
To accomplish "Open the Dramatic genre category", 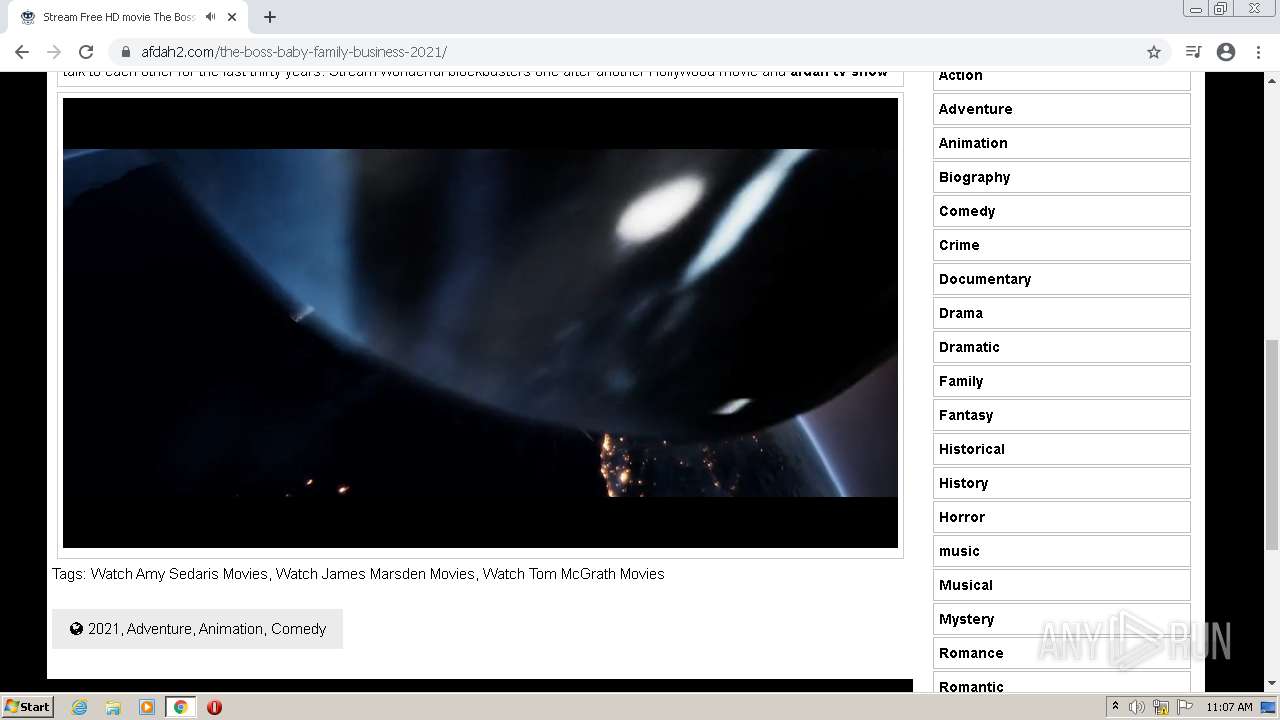I will (x=1061, y=347).
